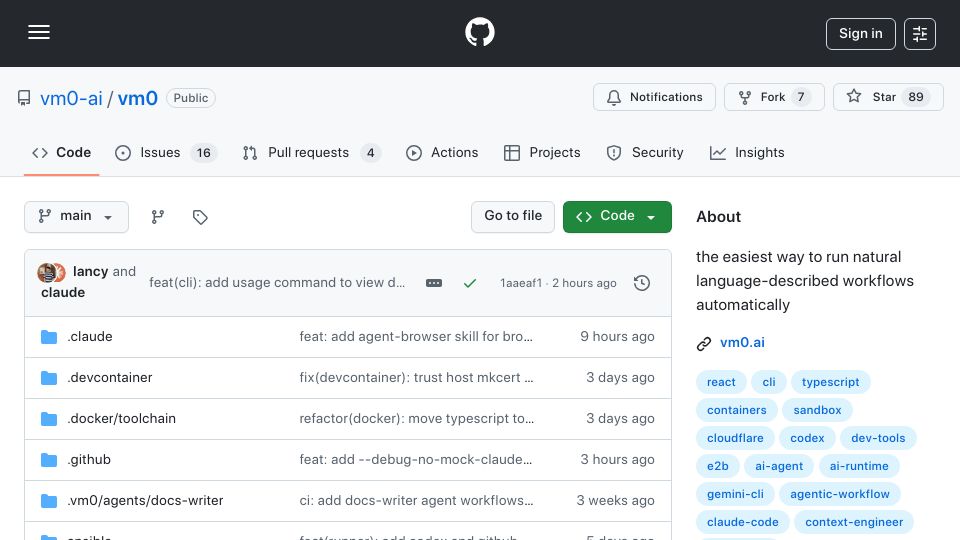Expand commit message ellipsis button
Image resolution: width=960 pixels, height=540 pixels.
point(433,283)
